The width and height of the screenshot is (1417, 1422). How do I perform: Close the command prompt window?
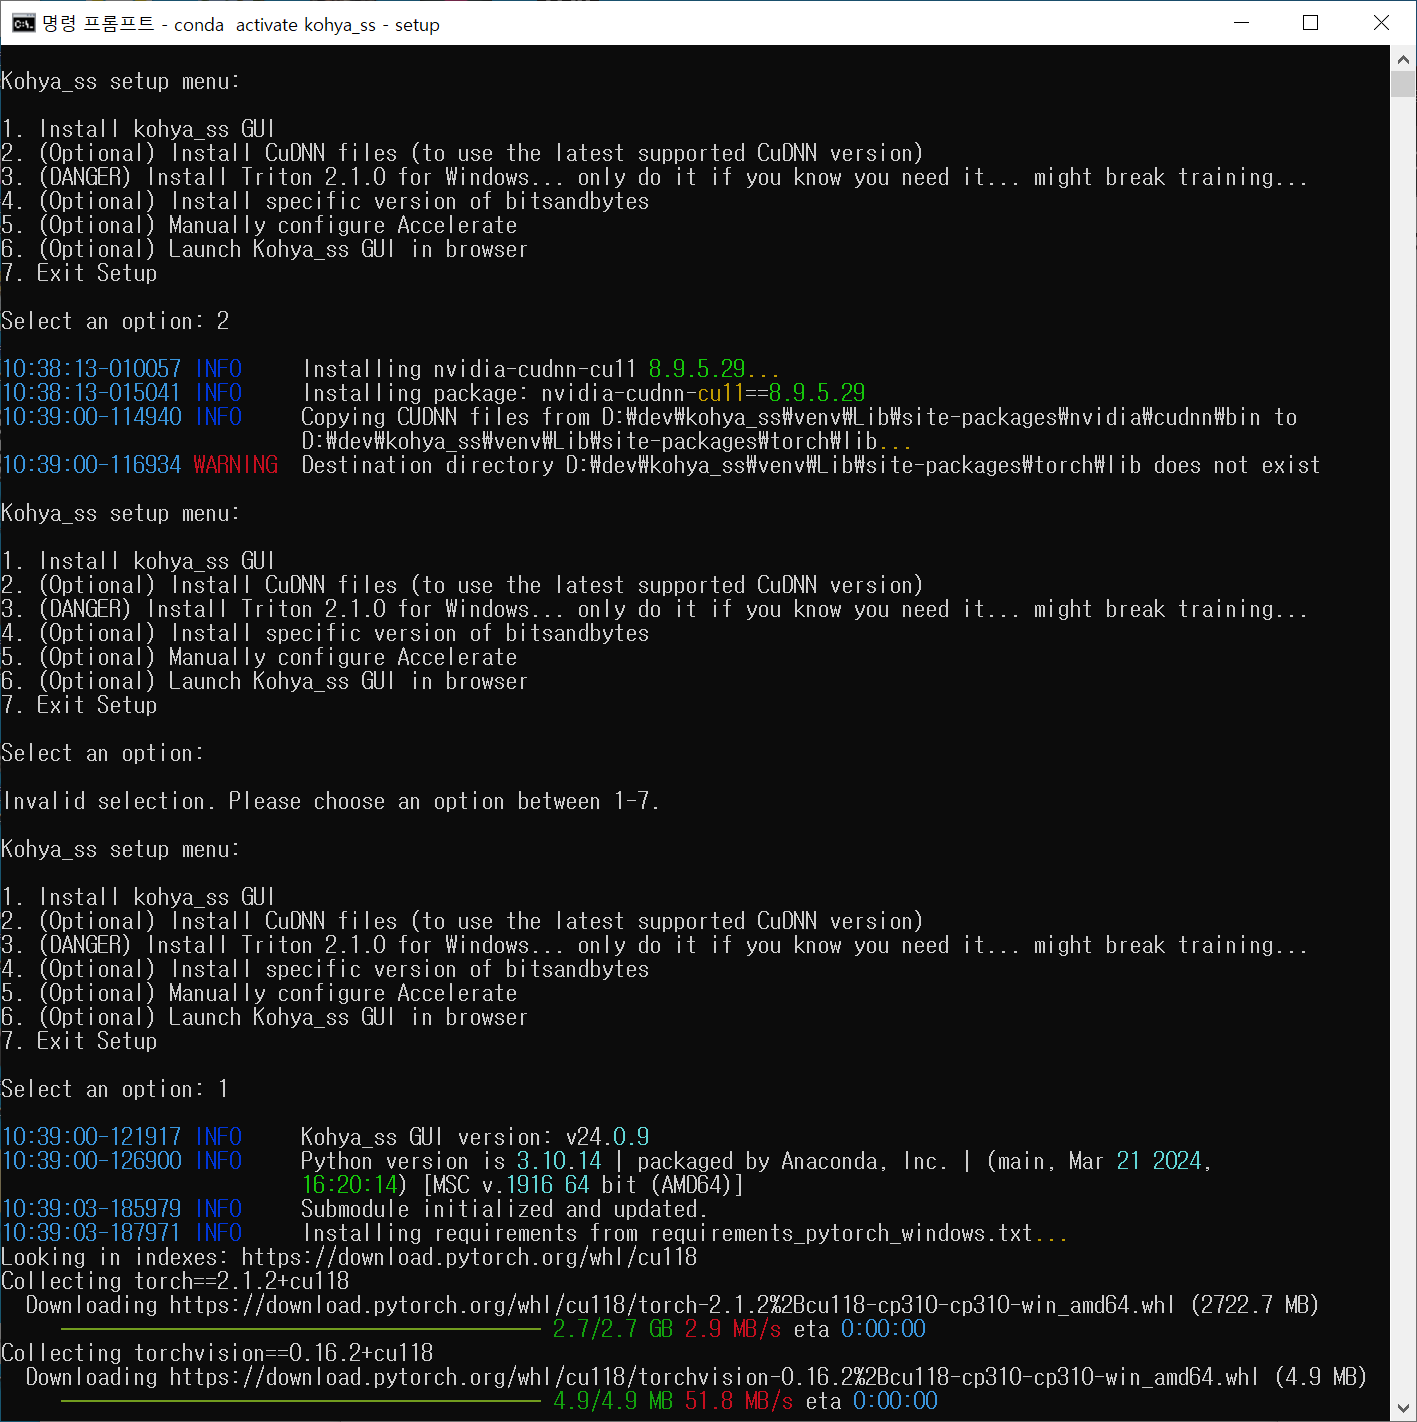tap(1381, 22)
